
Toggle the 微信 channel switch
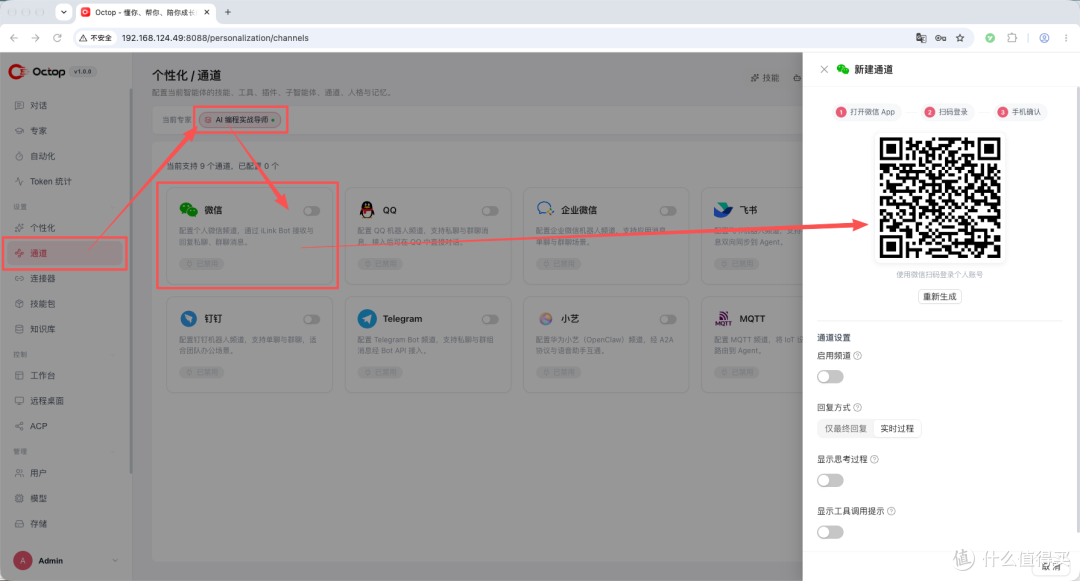pyautogui.click(x=311, y=211)
